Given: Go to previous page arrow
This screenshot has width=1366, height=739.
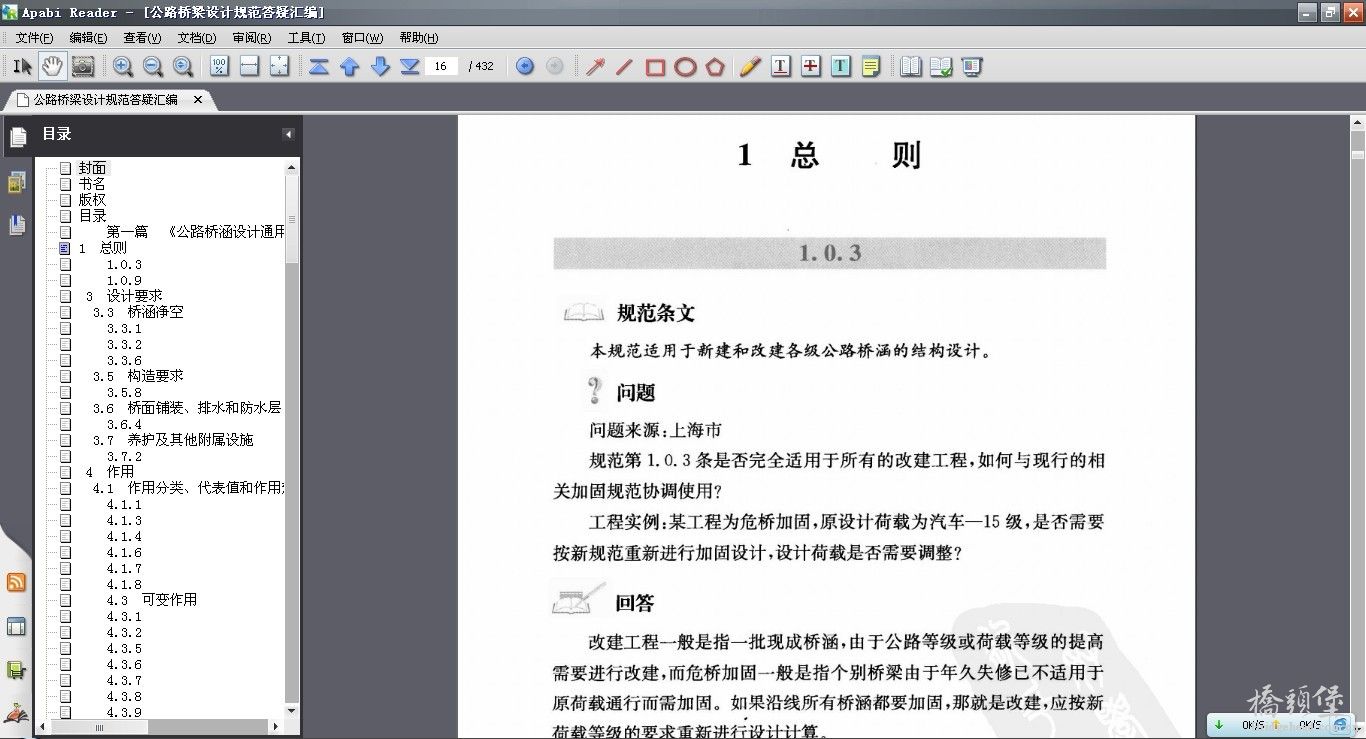Looking at the screenshot, I should tap(349, 66).
